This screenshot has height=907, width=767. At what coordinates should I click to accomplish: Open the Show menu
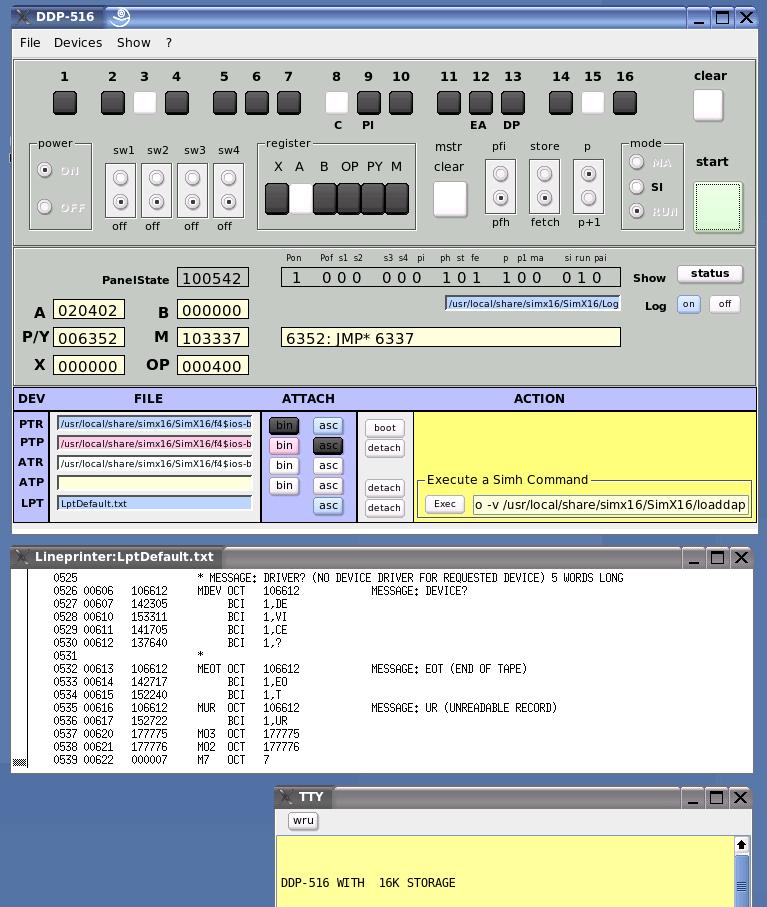point(134,43)
